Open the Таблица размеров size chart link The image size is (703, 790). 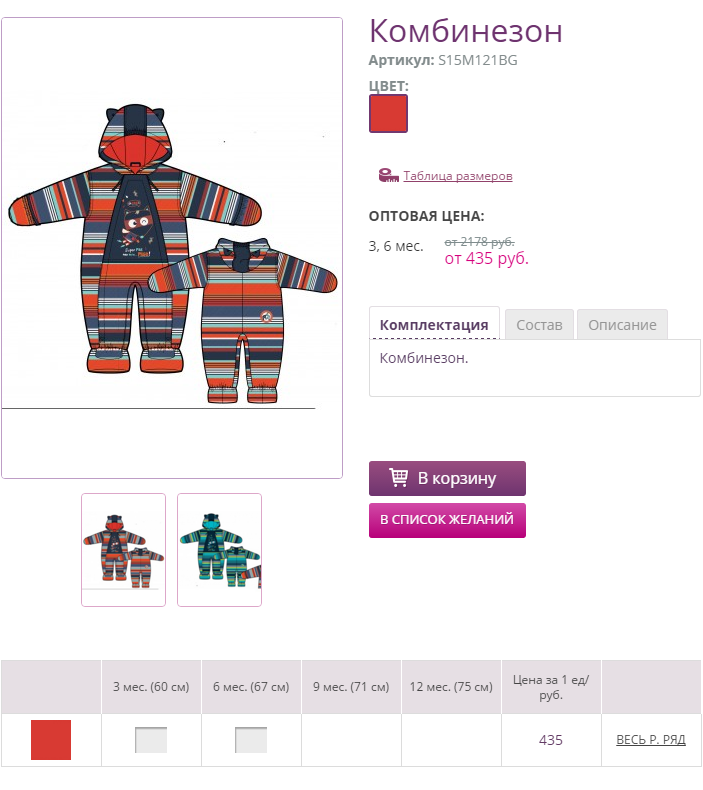click(458, 176)
